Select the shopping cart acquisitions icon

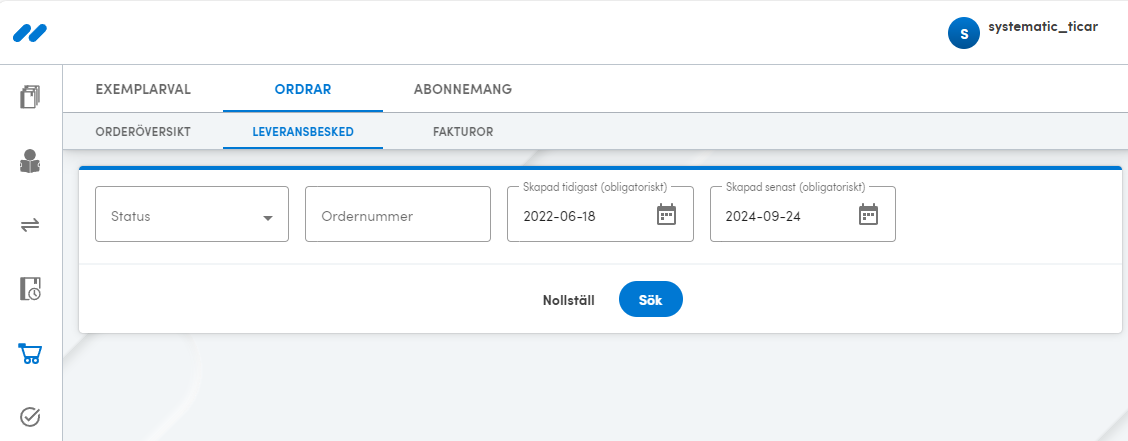pos(30,353)
